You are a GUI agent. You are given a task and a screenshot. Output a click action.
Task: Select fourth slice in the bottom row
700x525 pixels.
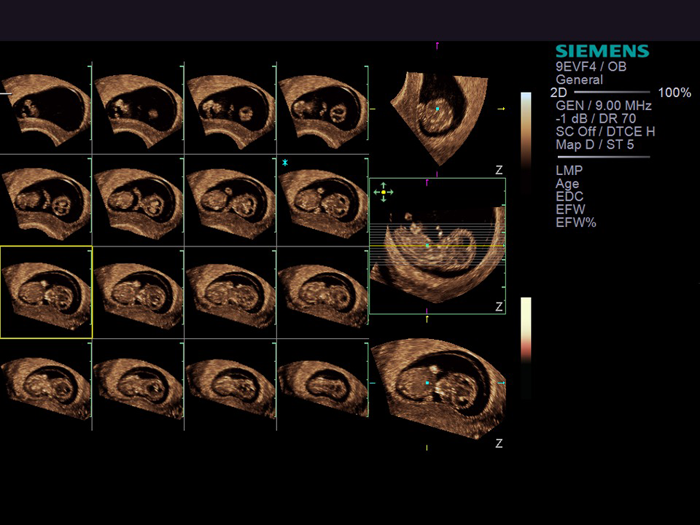(323, 385)
